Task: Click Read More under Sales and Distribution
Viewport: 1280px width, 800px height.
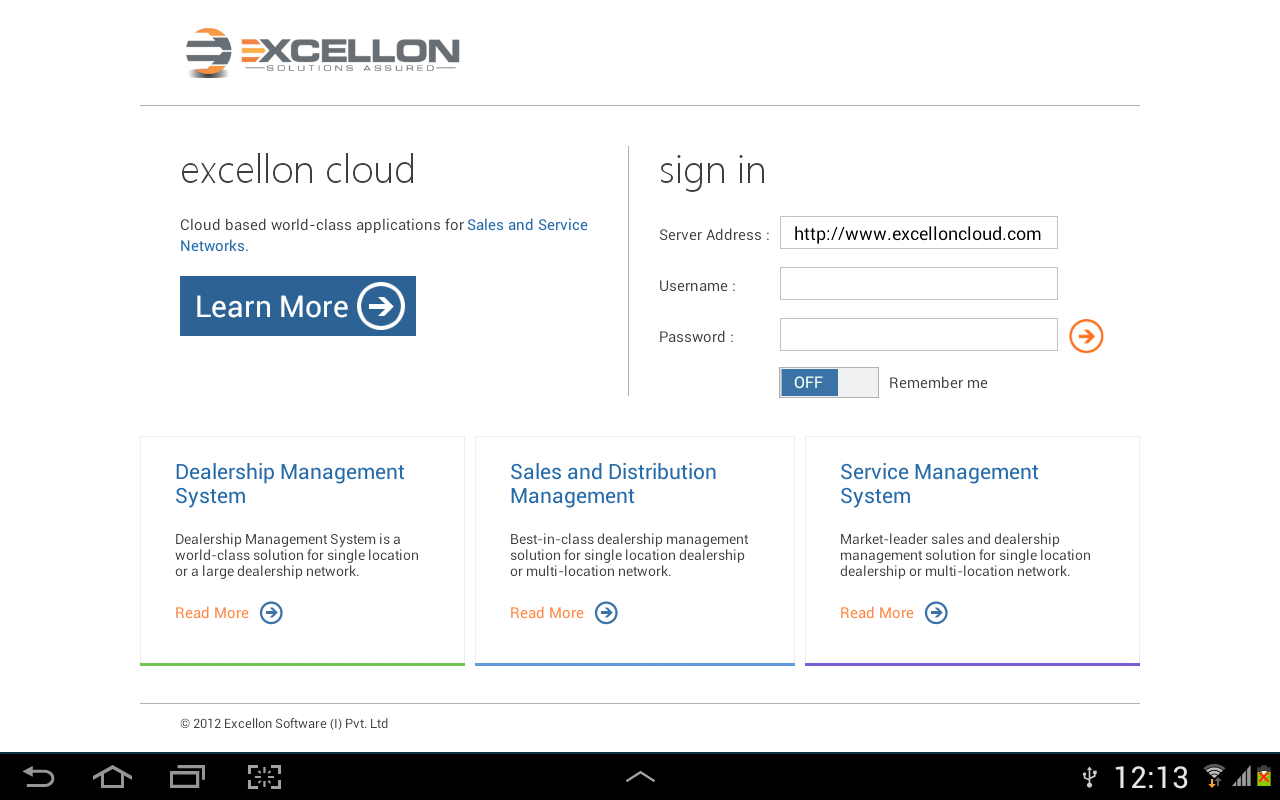Action: coord(547,613)
